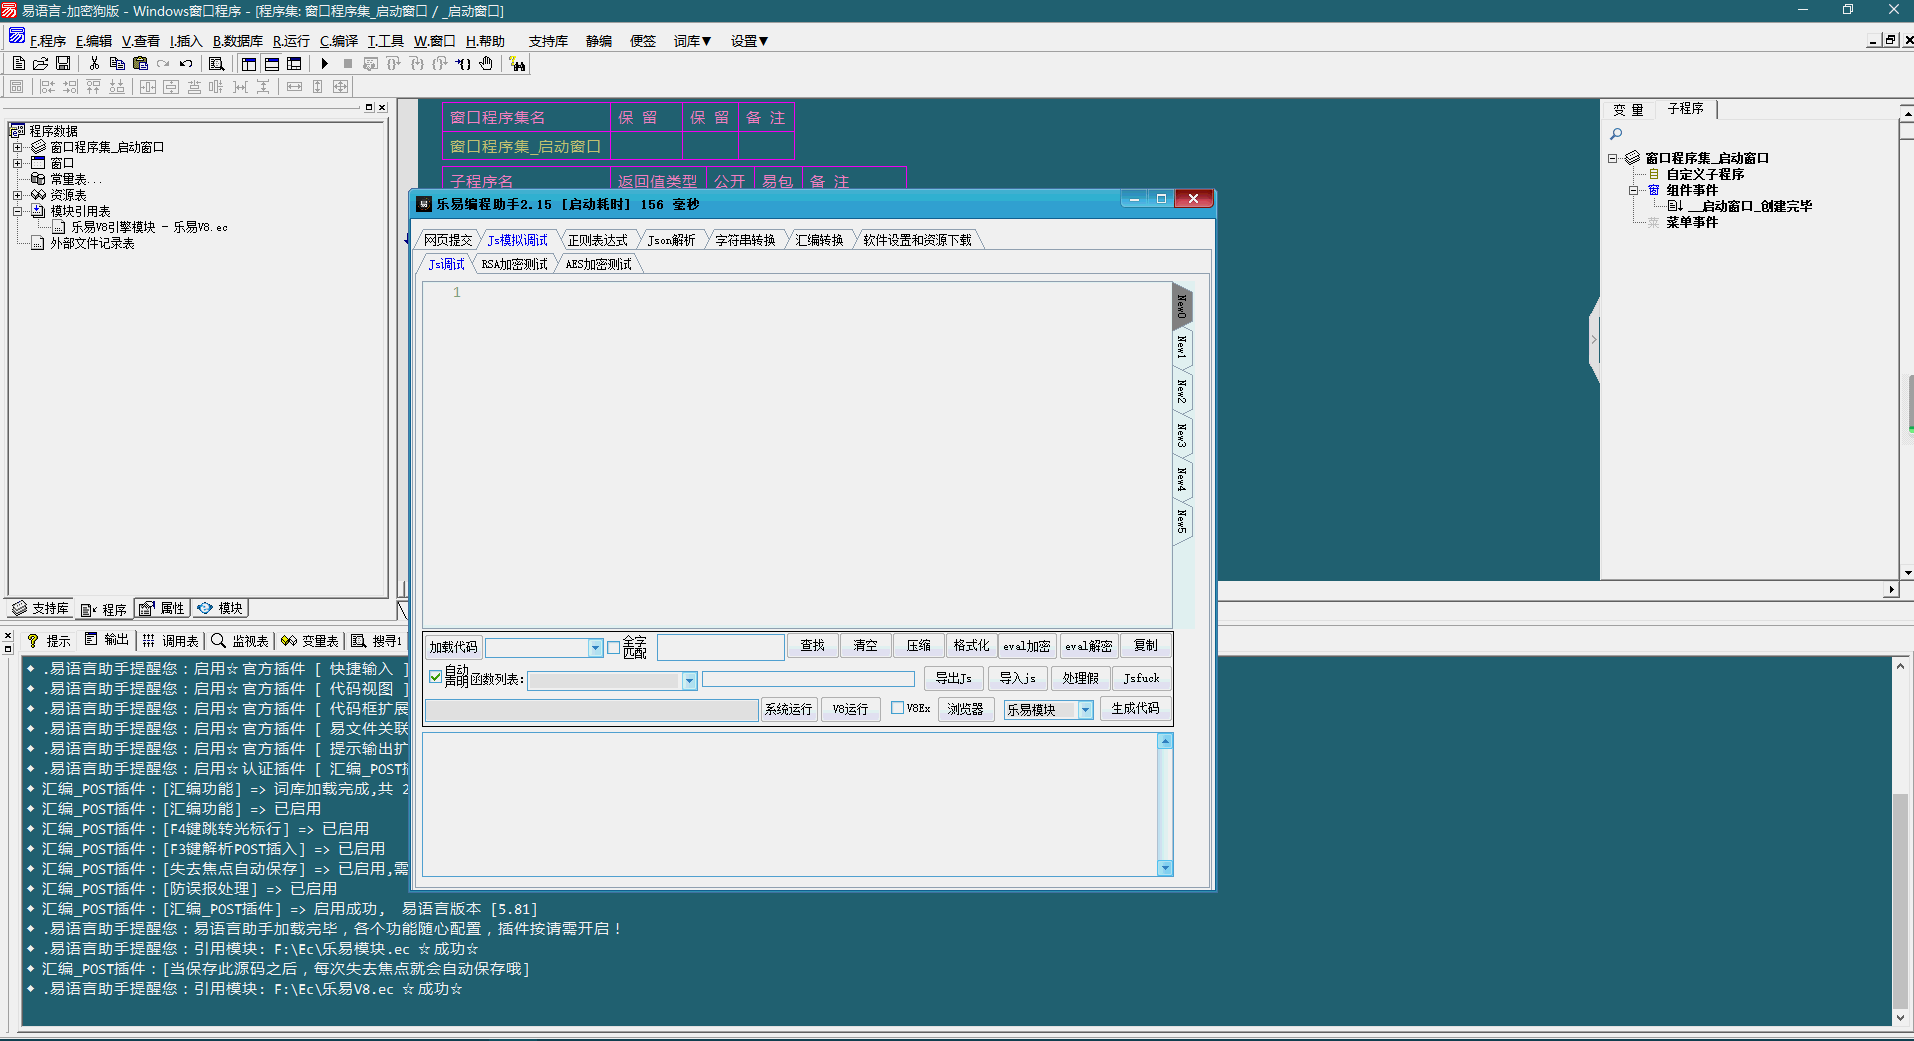Screen dimensions: 1914x1041
Task: Open the dropdown next to 加载代码
Action: pos(595,648)
